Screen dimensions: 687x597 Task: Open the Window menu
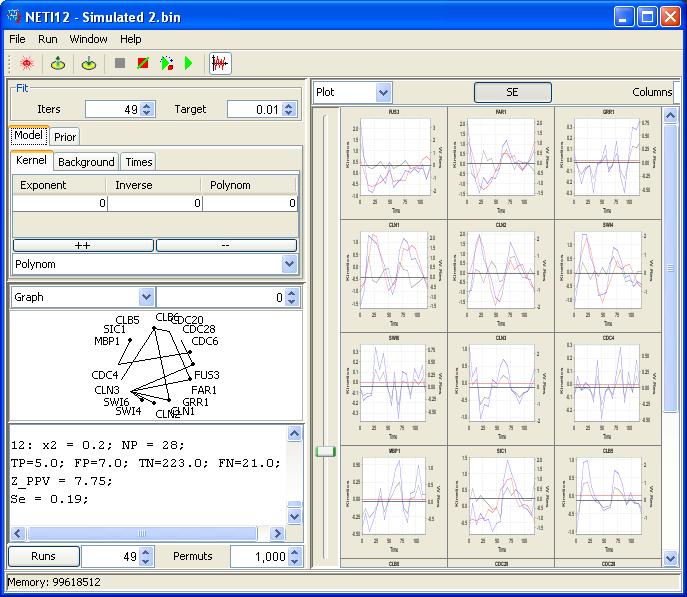89,39
